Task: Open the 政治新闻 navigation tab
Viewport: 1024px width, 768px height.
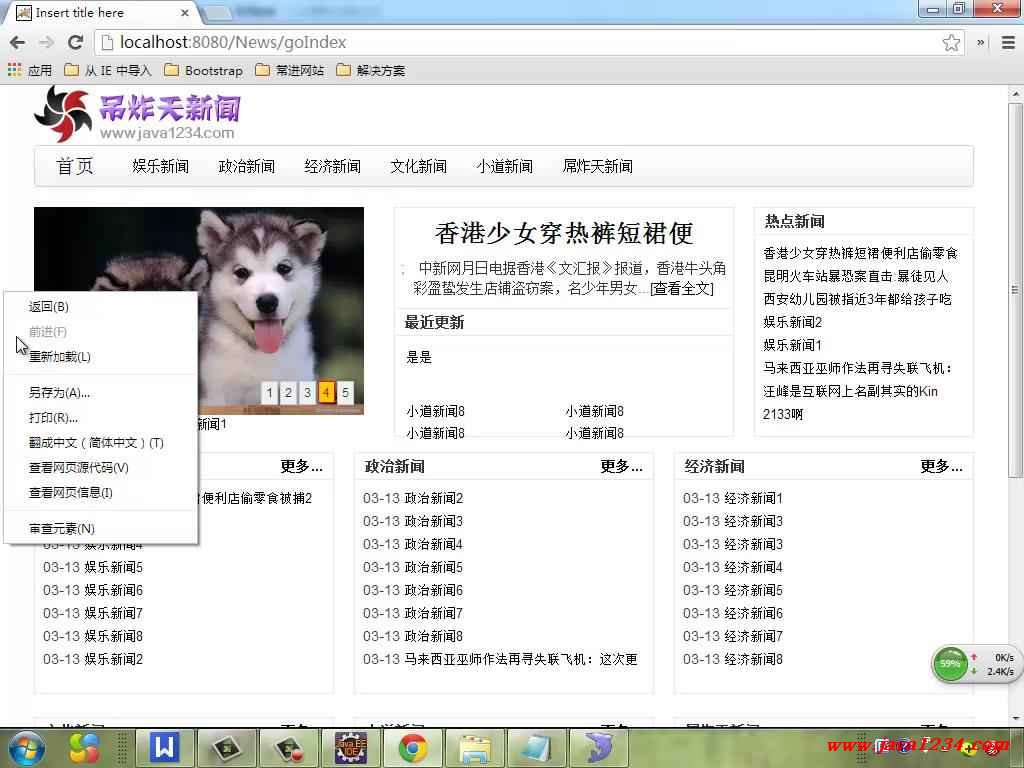Action: pyautogui.click(x=247, y=167)
